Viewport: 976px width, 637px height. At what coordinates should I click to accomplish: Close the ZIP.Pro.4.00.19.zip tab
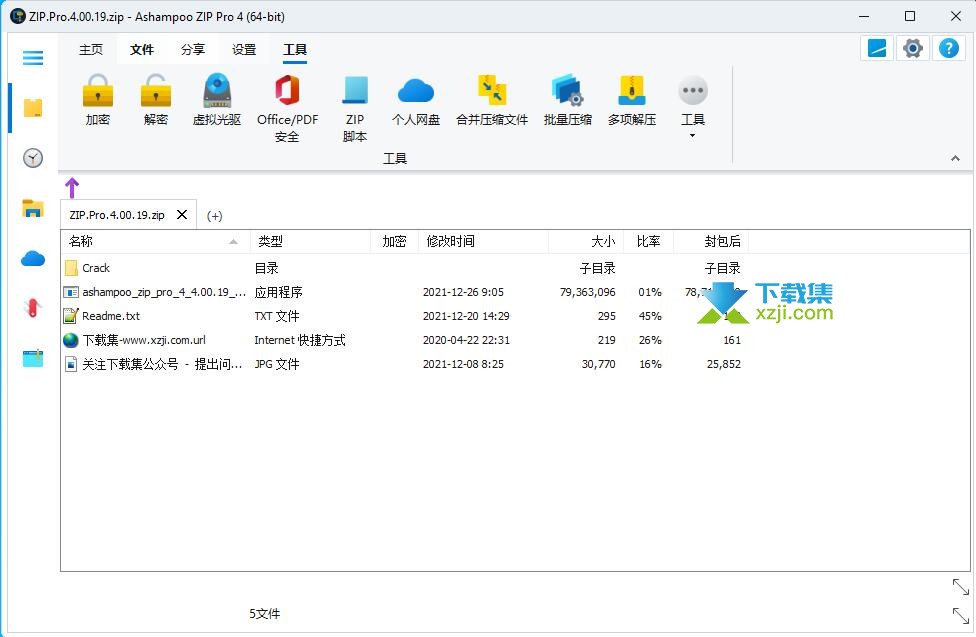point(182,214)
